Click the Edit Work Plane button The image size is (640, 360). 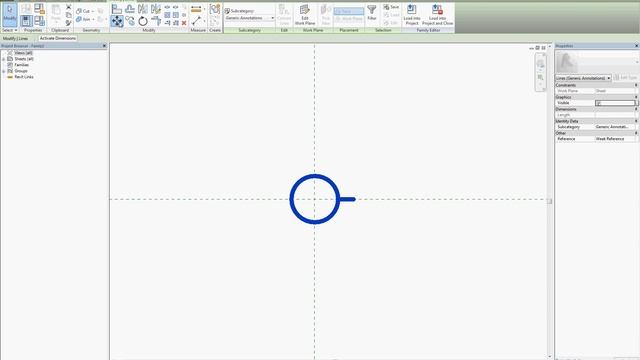click(305, 15)
